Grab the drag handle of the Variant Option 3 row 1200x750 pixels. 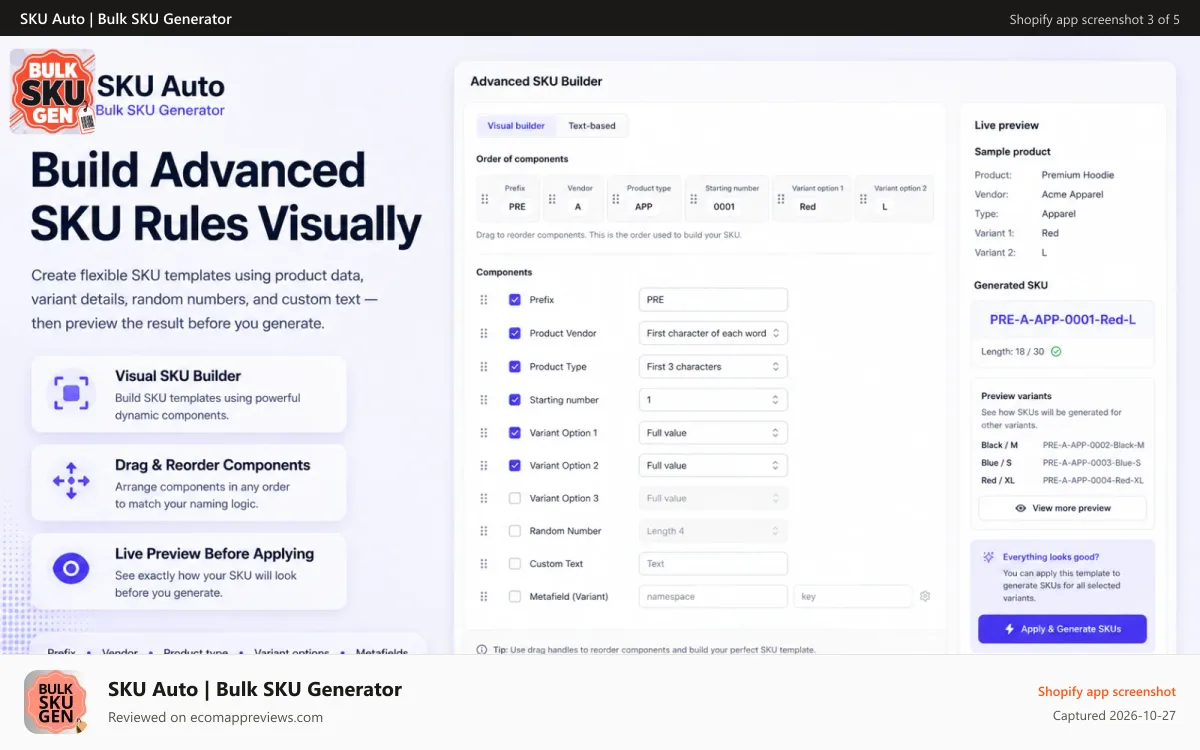pos(484,498)
